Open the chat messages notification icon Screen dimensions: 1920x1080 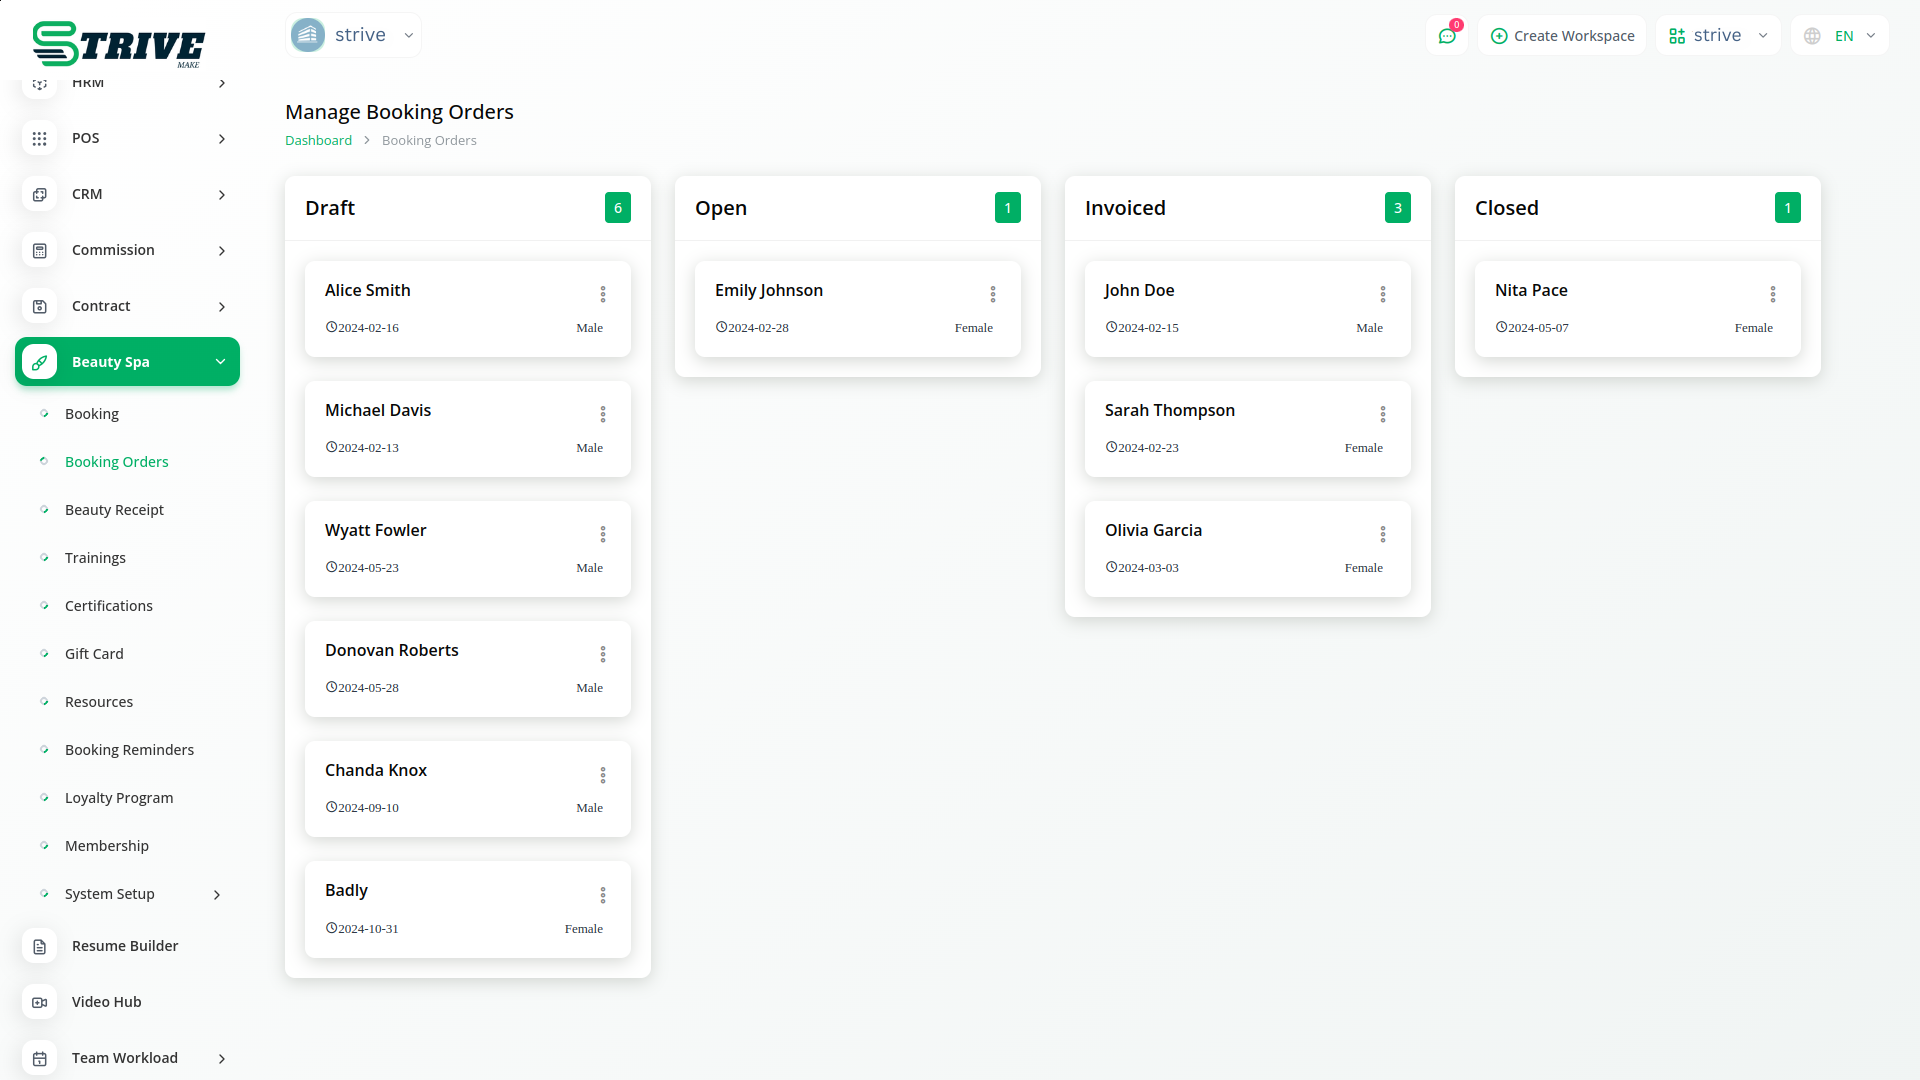1446,36
